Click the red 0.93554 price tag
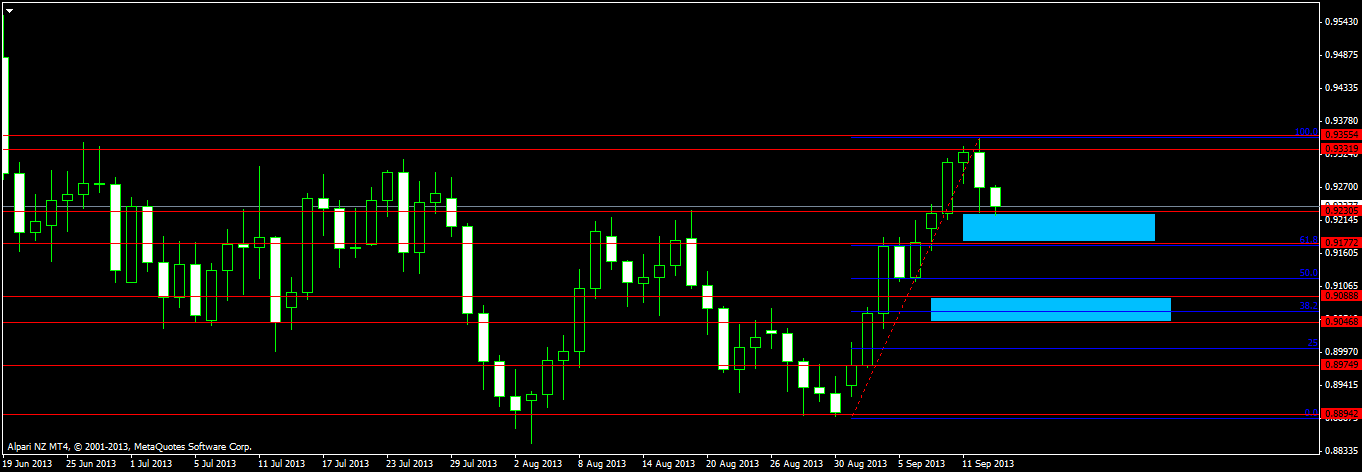The height and width of the screenshot is (472, 1362). (1340, 135)
